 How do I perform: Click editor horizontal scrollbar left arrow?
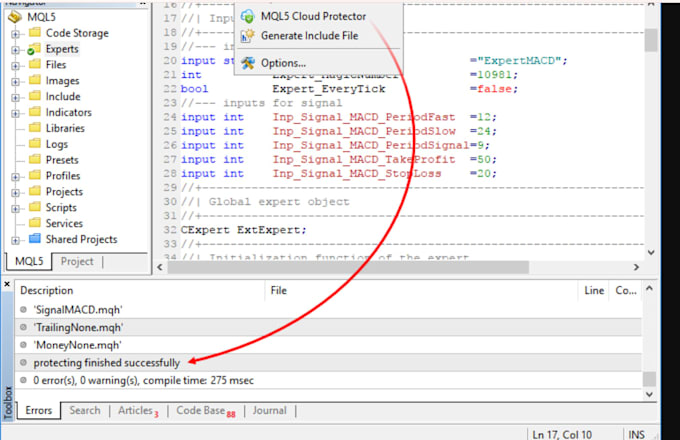point(160,267)
